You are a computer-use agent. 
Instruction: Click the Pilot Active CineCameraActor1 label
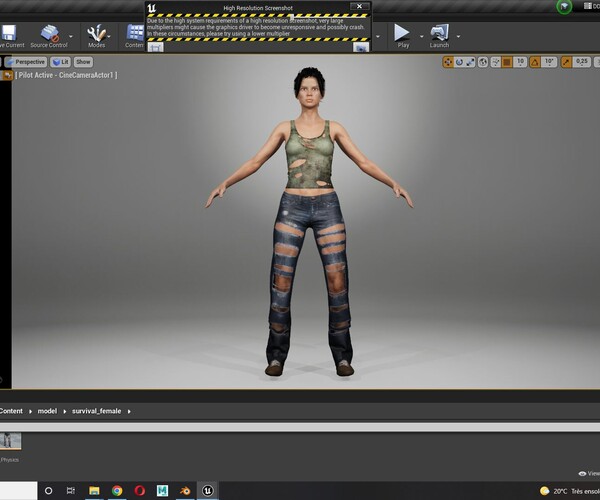pos(66,75)
